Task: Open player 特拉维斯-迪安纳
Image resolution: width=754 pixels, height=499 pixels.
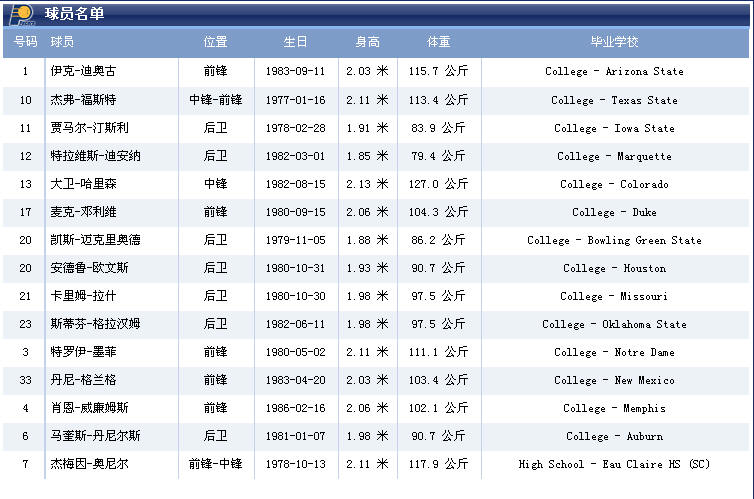Action: [x=95, y=156]
